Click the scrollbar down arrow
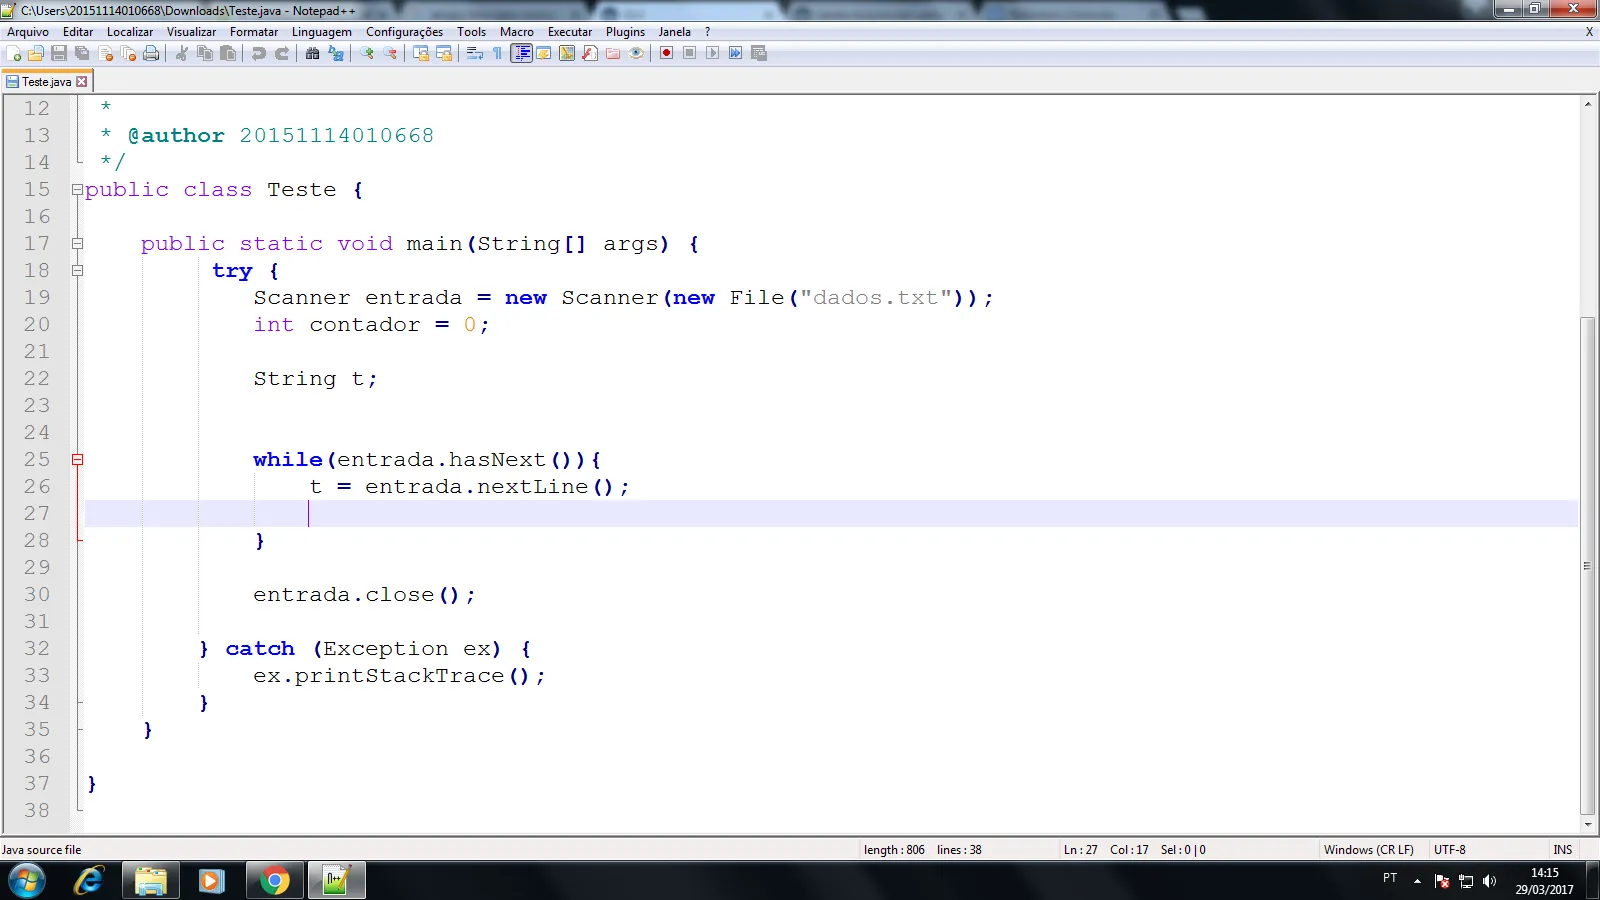1600x900 pixels. pos(1588,825)
